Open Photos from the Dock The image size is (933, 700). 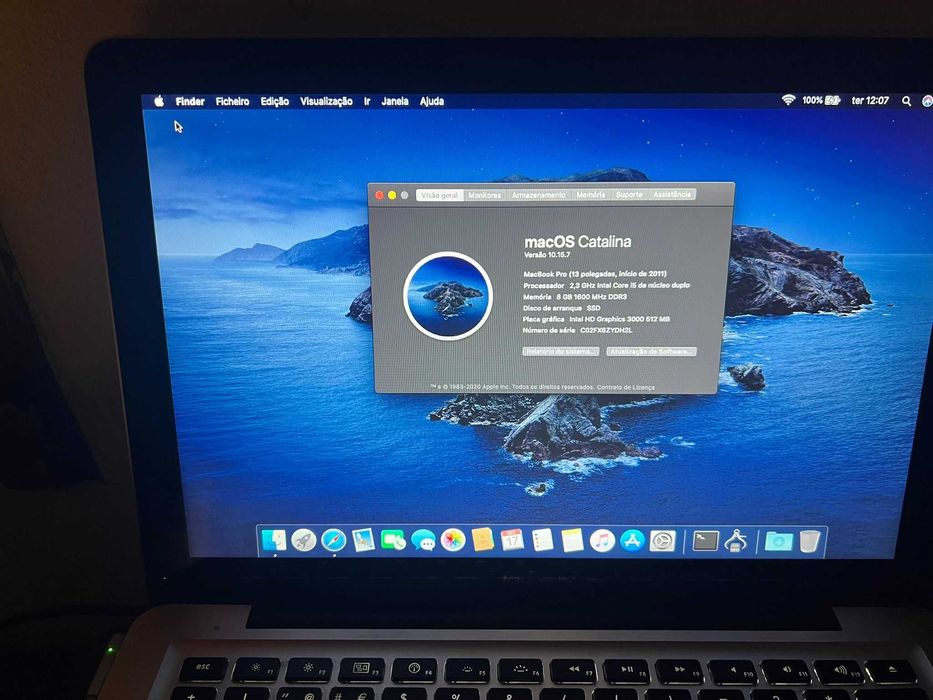pos(453,540)
